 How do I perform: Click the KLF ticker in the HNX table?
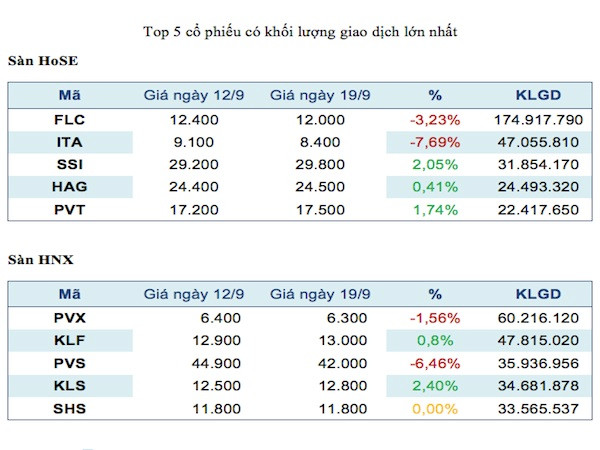[62, 340]
